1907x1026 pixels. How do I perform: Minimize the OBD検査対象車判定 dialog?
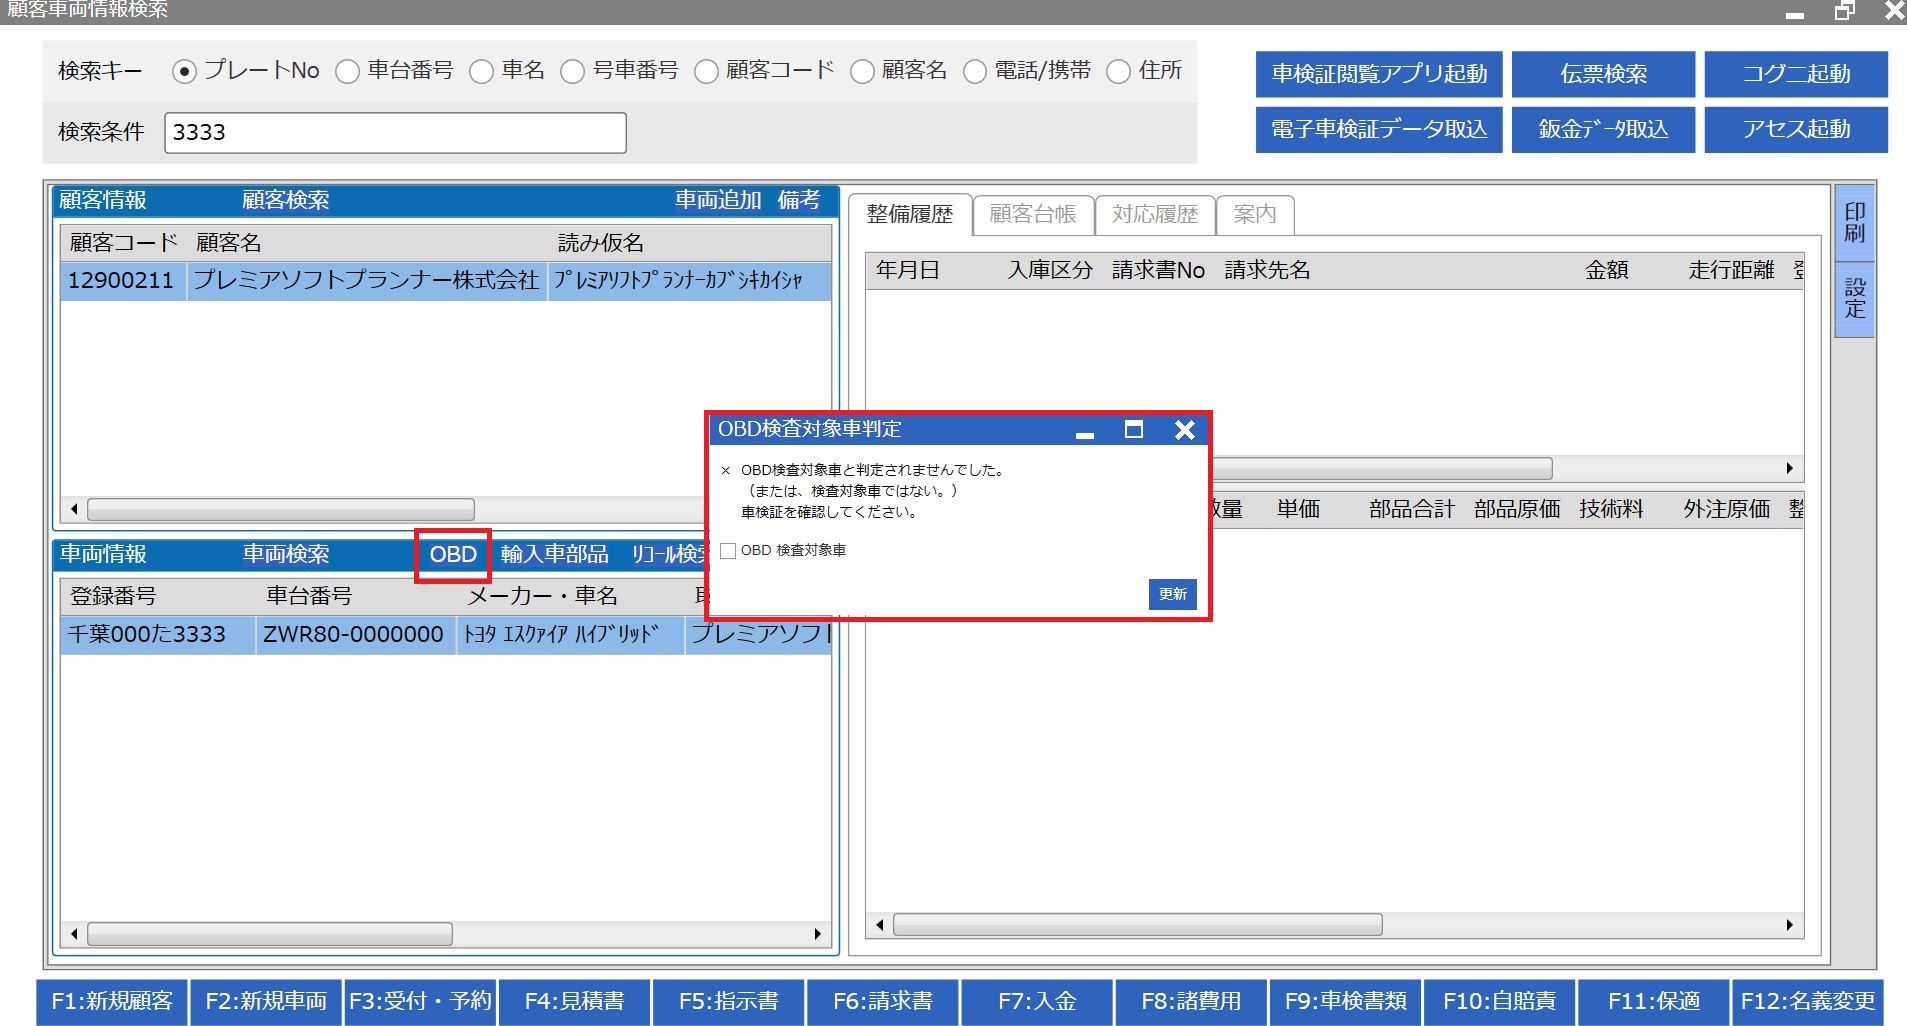click(1085, 432)
